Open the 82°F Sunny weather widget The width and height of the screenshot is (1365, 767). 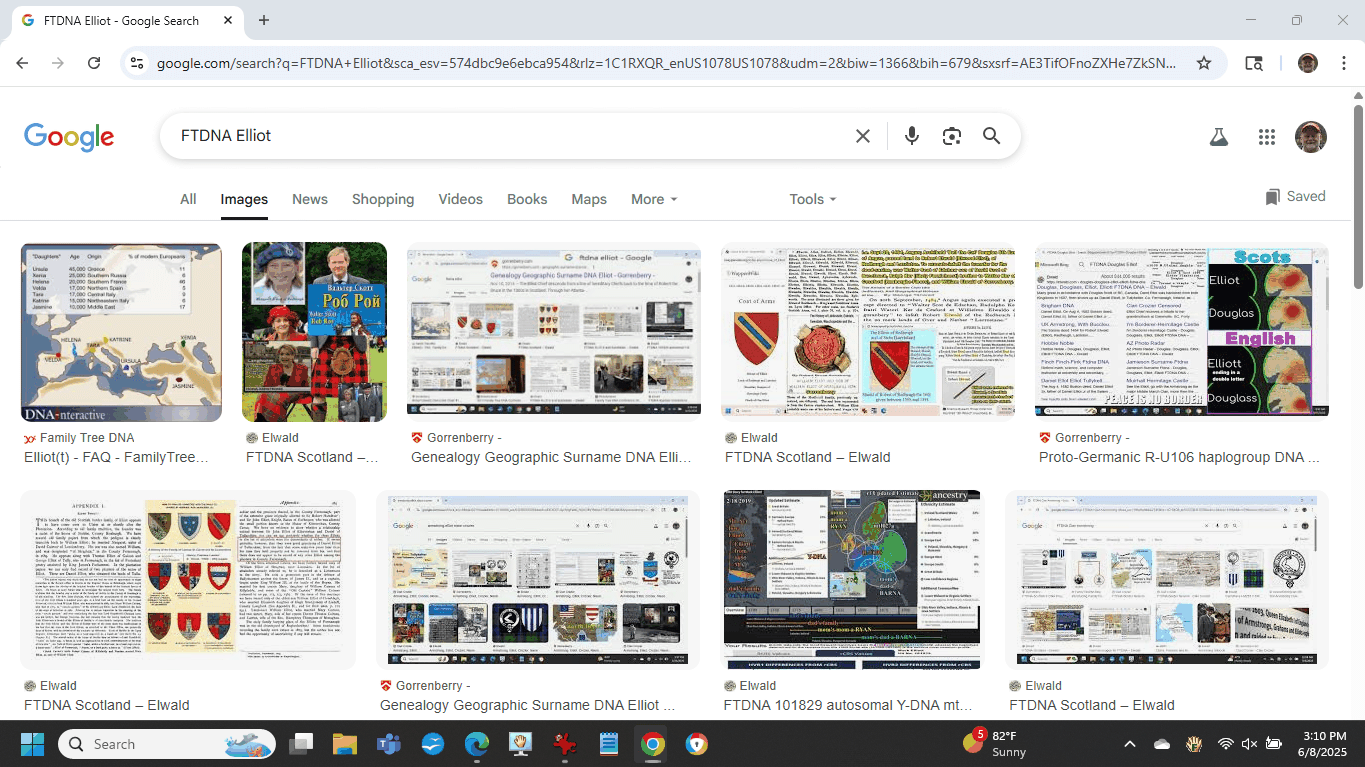(x=996, y=744)
